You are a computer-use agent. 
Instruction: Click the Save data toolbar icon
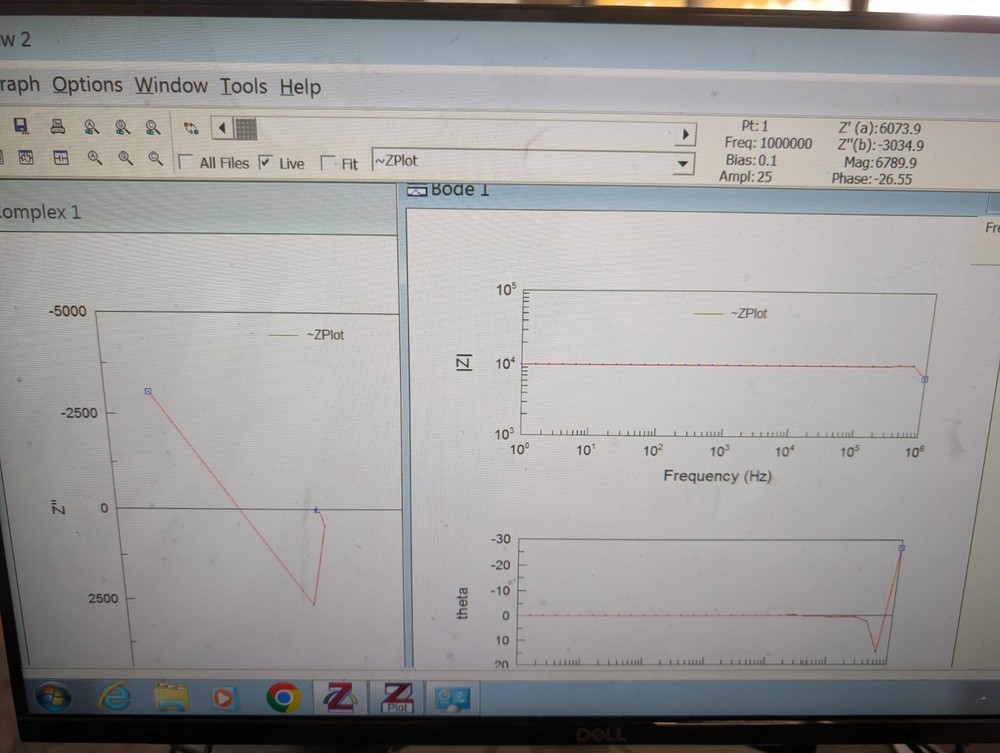tap(19, 126)
